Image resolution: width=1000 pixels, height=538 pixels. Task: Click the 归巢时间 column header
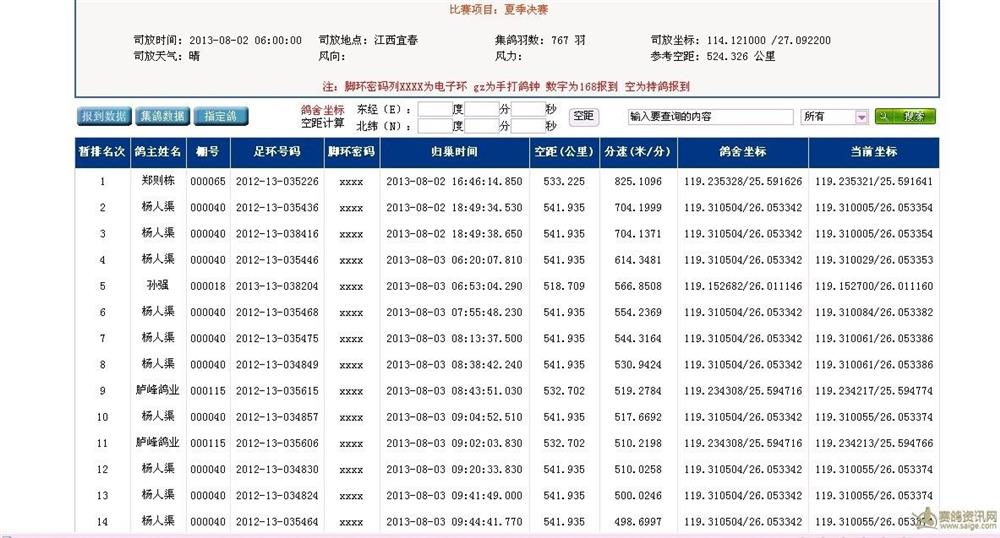click(x=454, y=152)
